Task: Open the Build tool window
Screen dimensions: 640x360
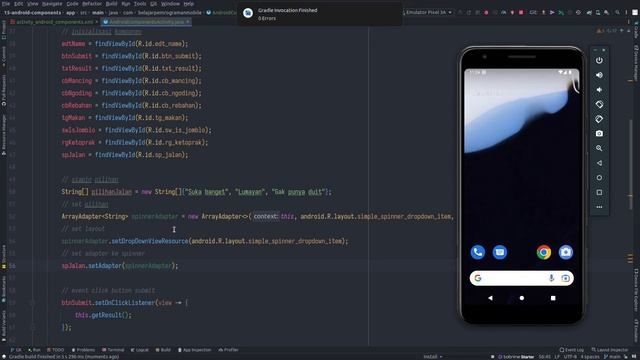Action: click(x=163, y=350)
